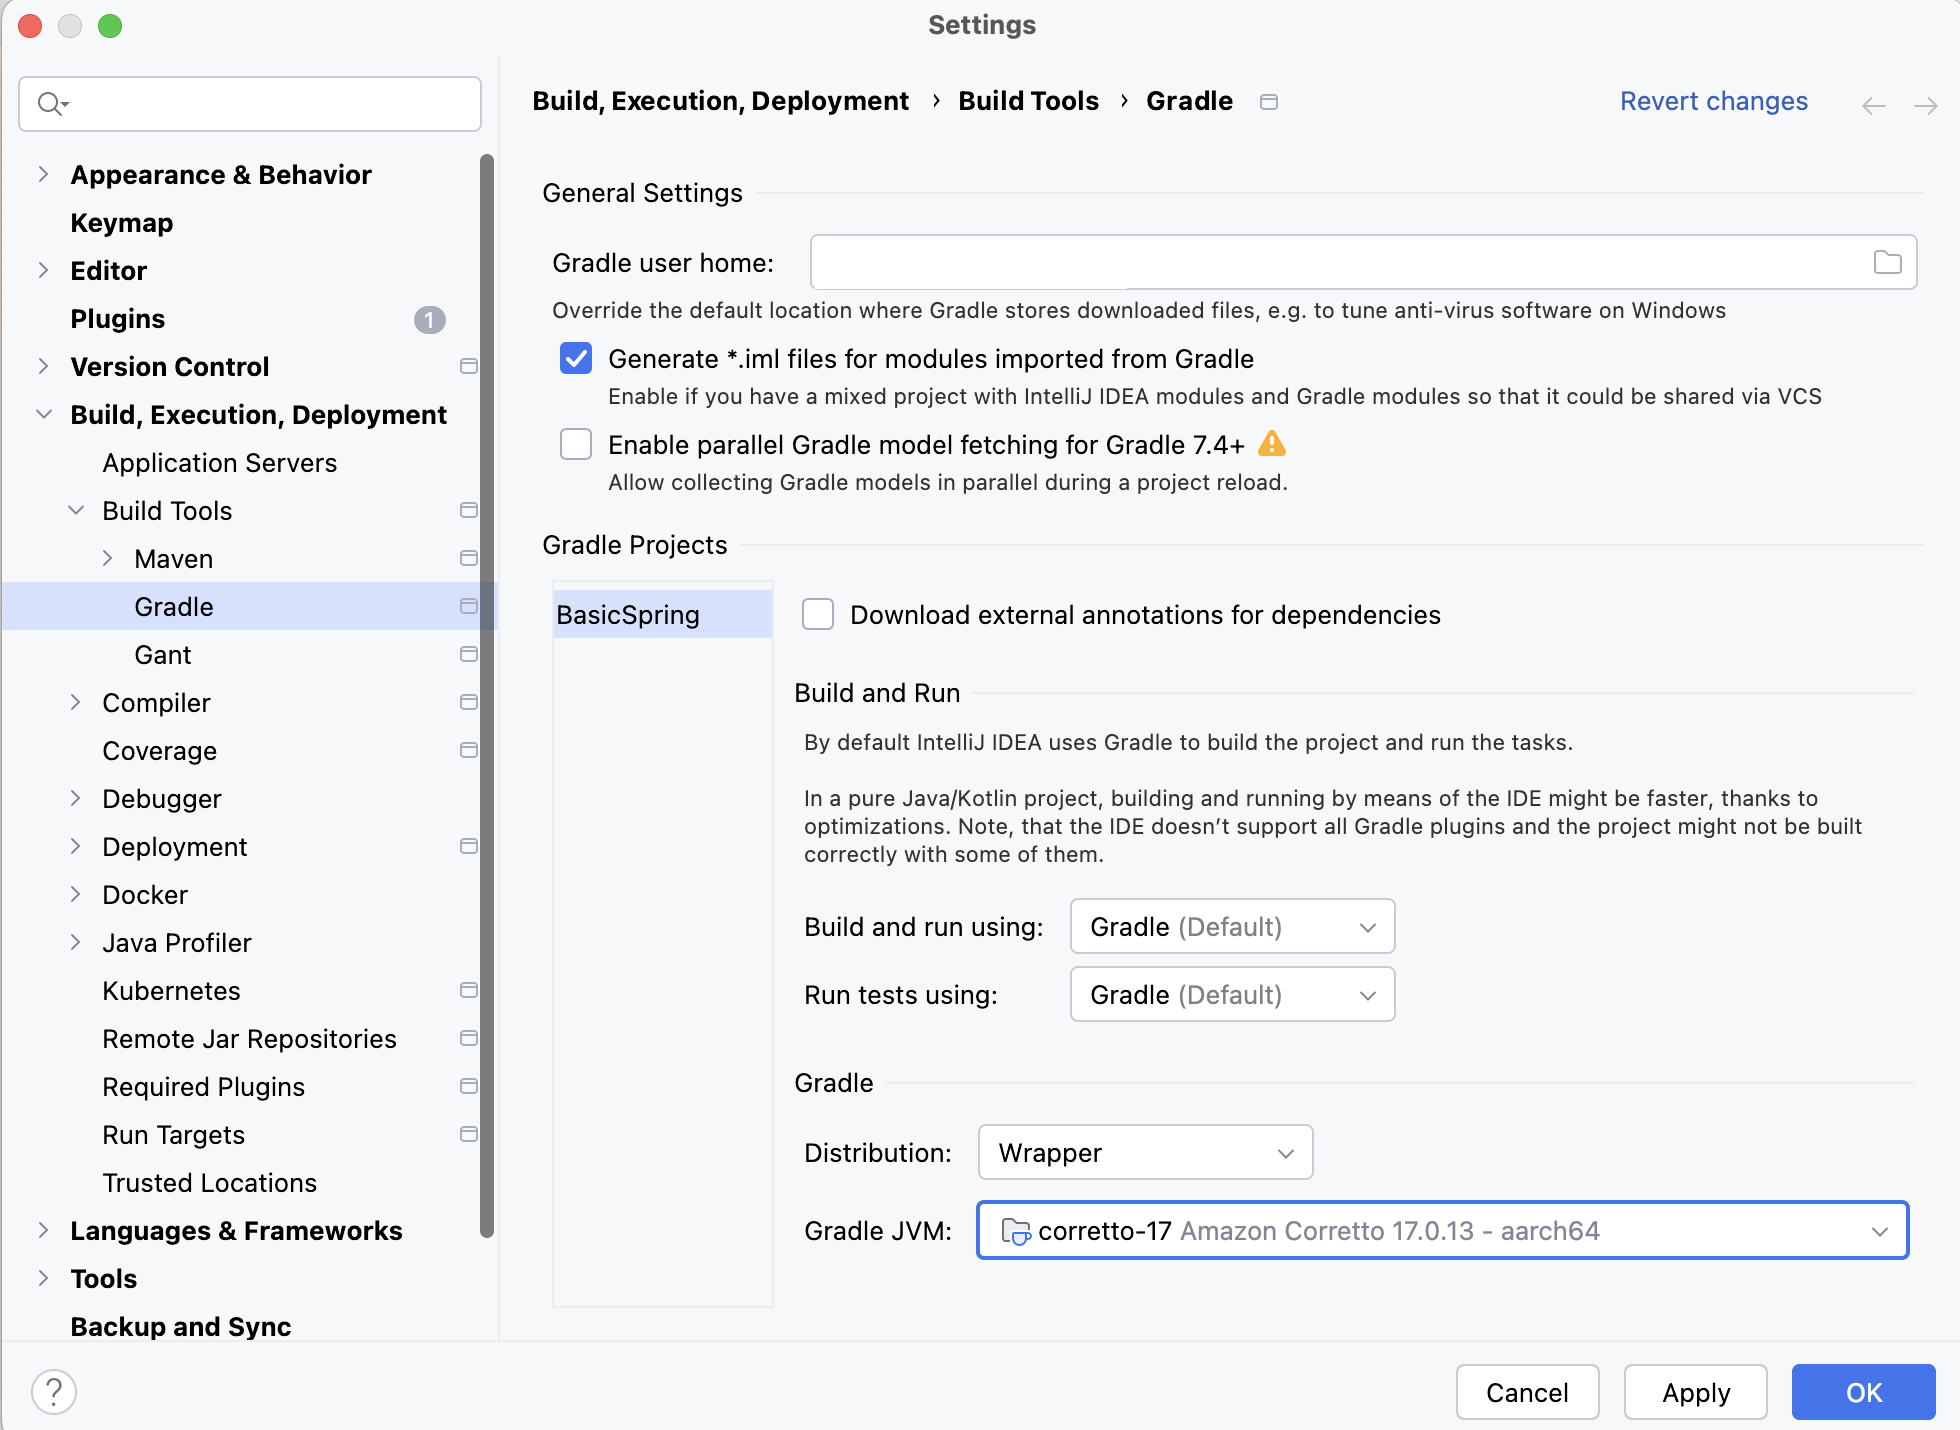Click the project icon next to Run Targets
Screen dimensions: 1960x1430
[x=468, y=1134]
